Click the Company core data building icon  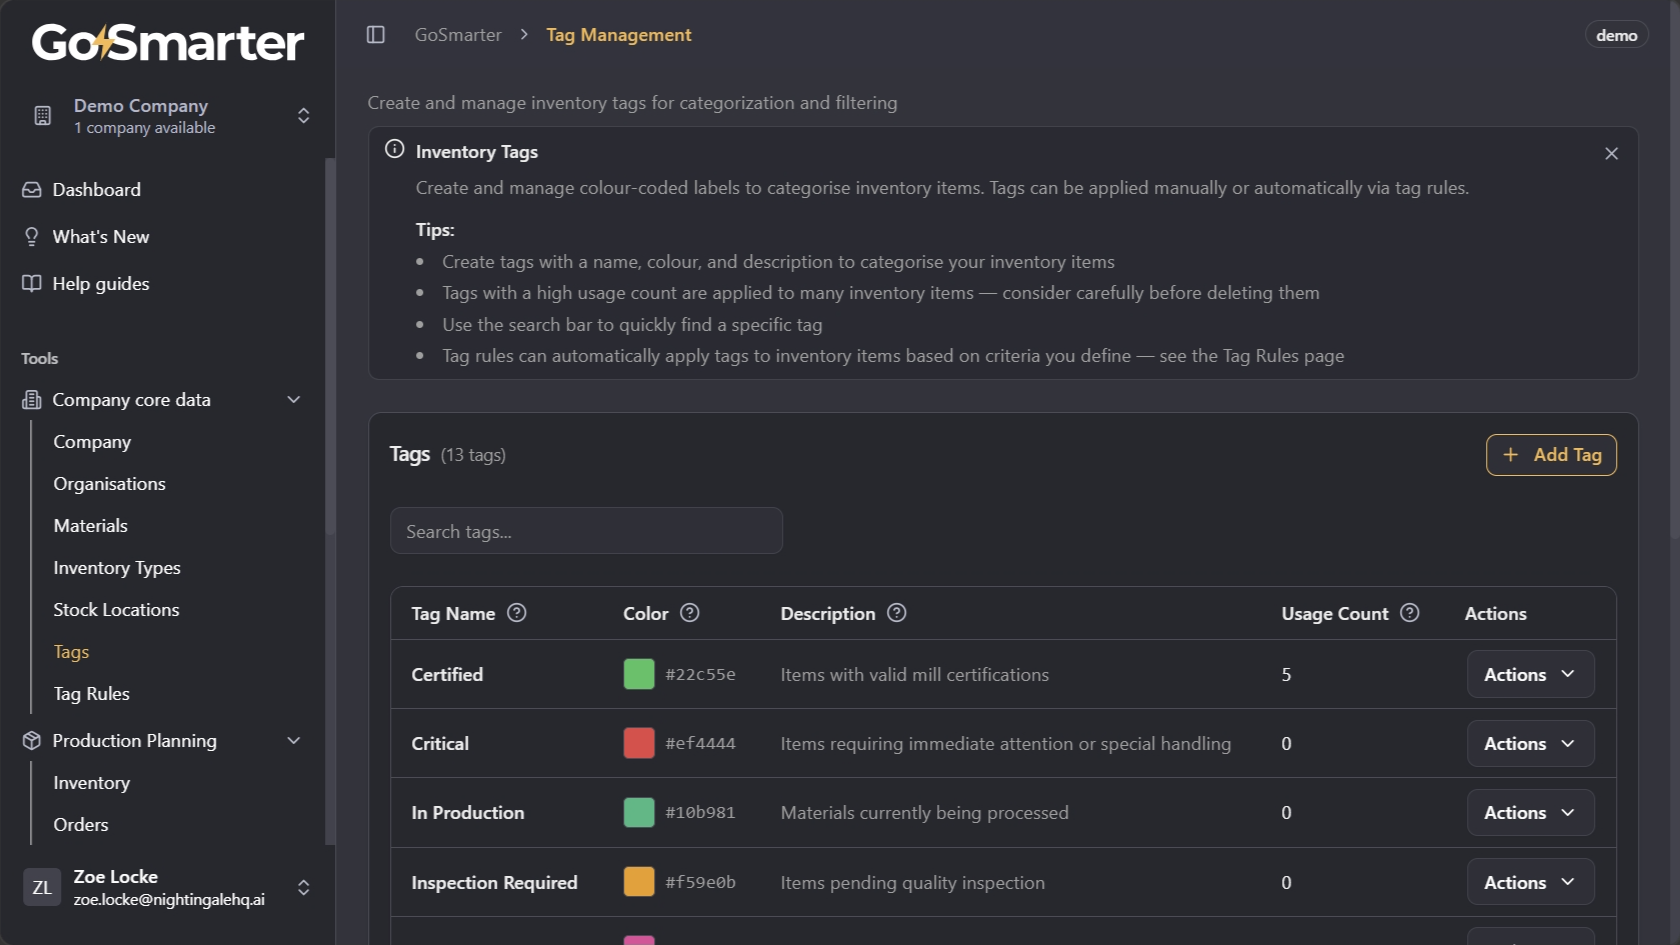pos(31,399)
